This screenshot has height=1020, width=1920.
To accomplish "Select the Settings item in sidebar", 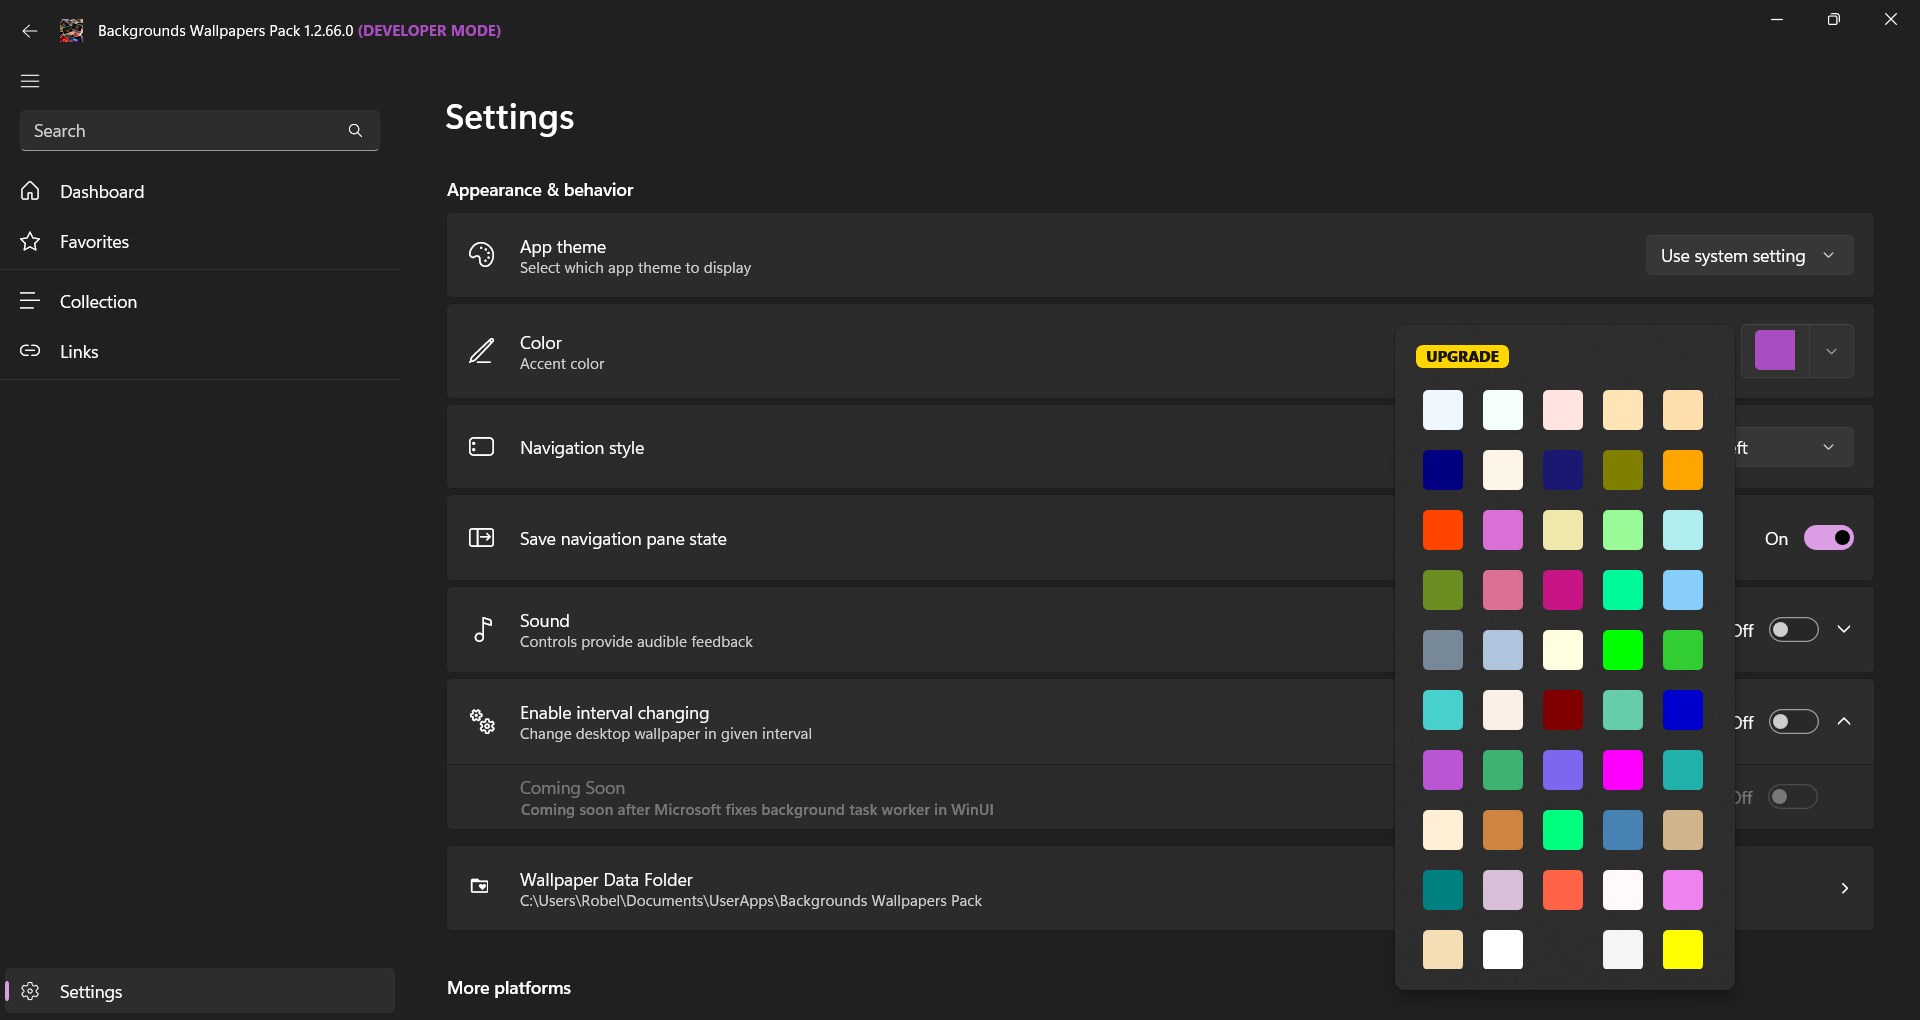I will 200,991.
